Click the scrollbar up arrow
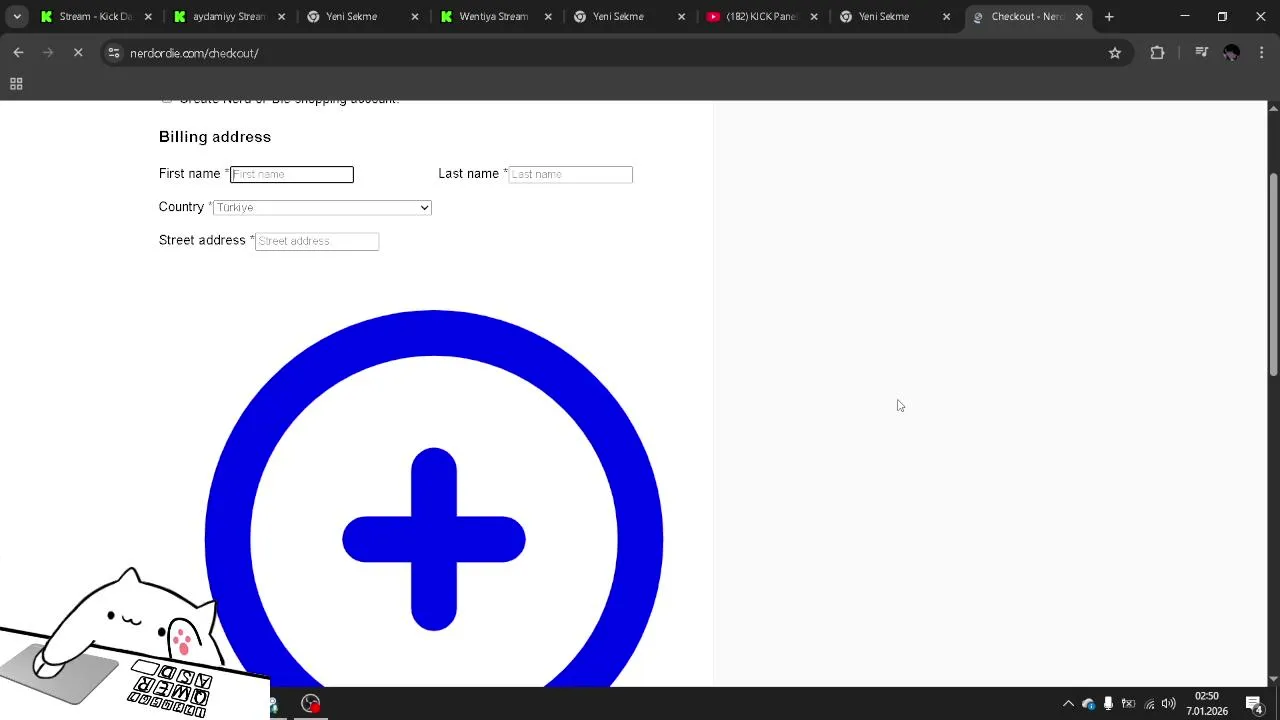The image size is (1280, 720). pyautogui.click(x=1273, y=107)
